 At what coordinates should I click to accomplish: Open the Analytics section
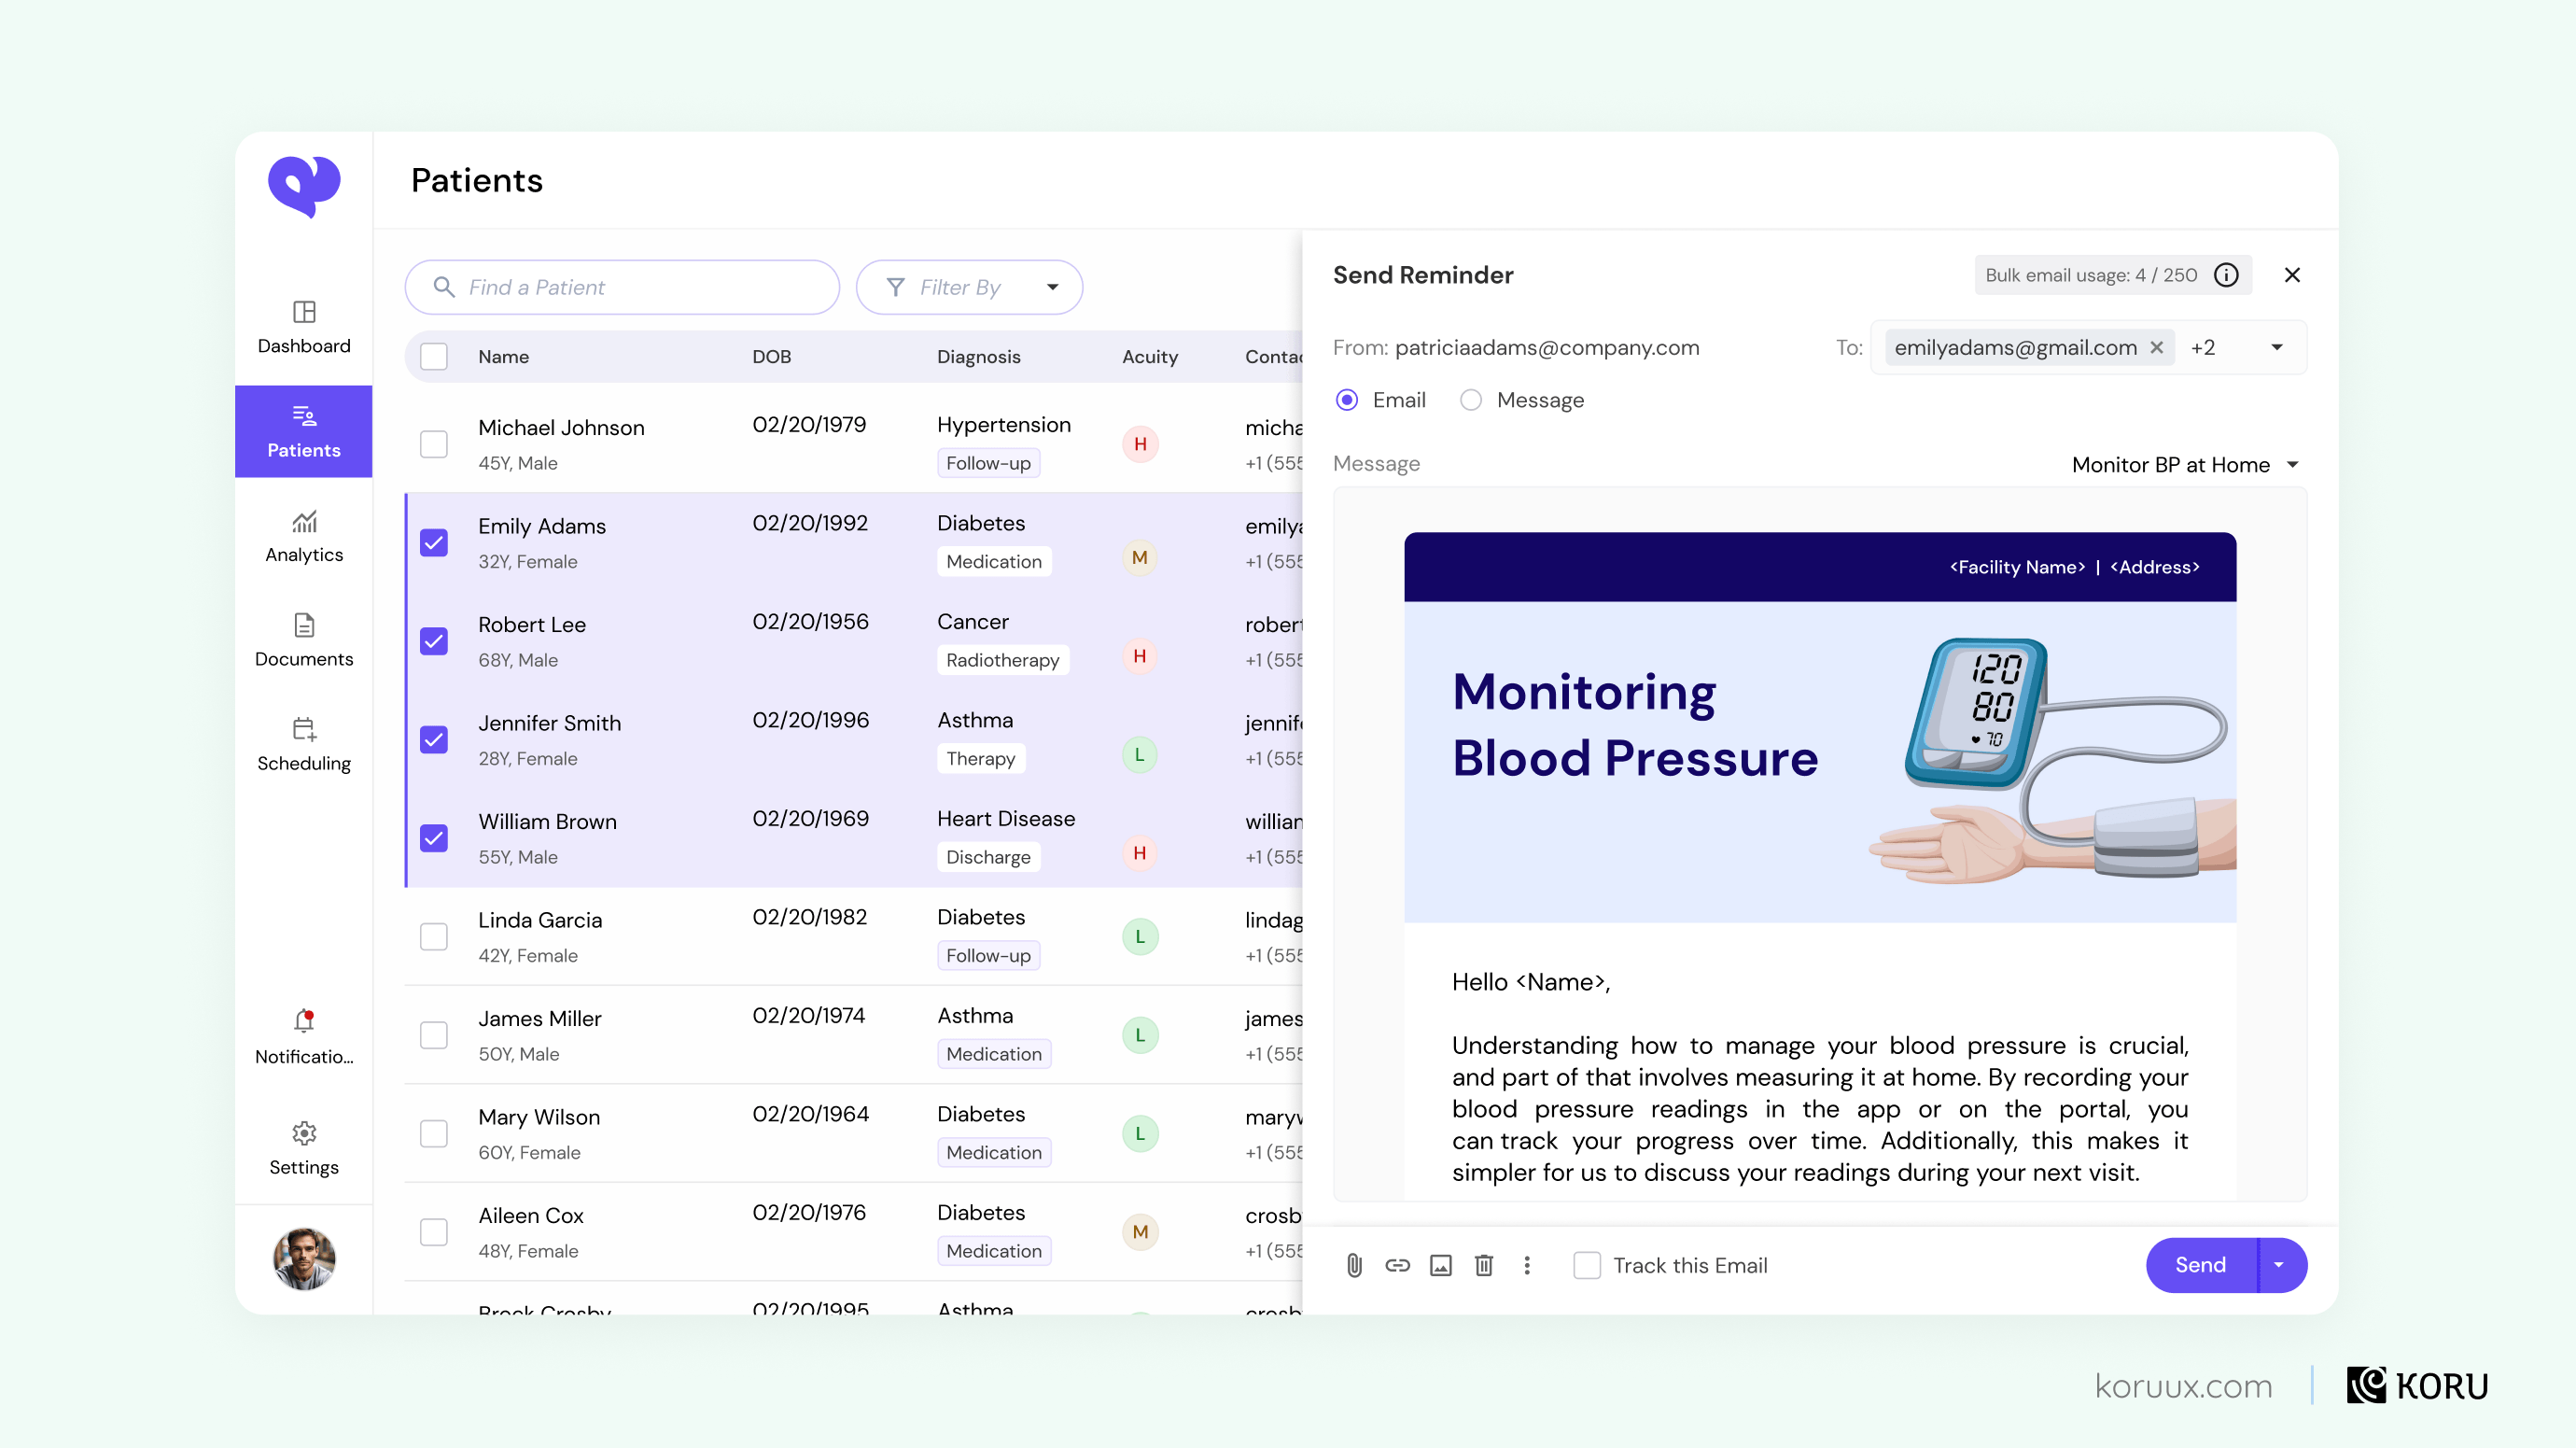coord(303,537)
